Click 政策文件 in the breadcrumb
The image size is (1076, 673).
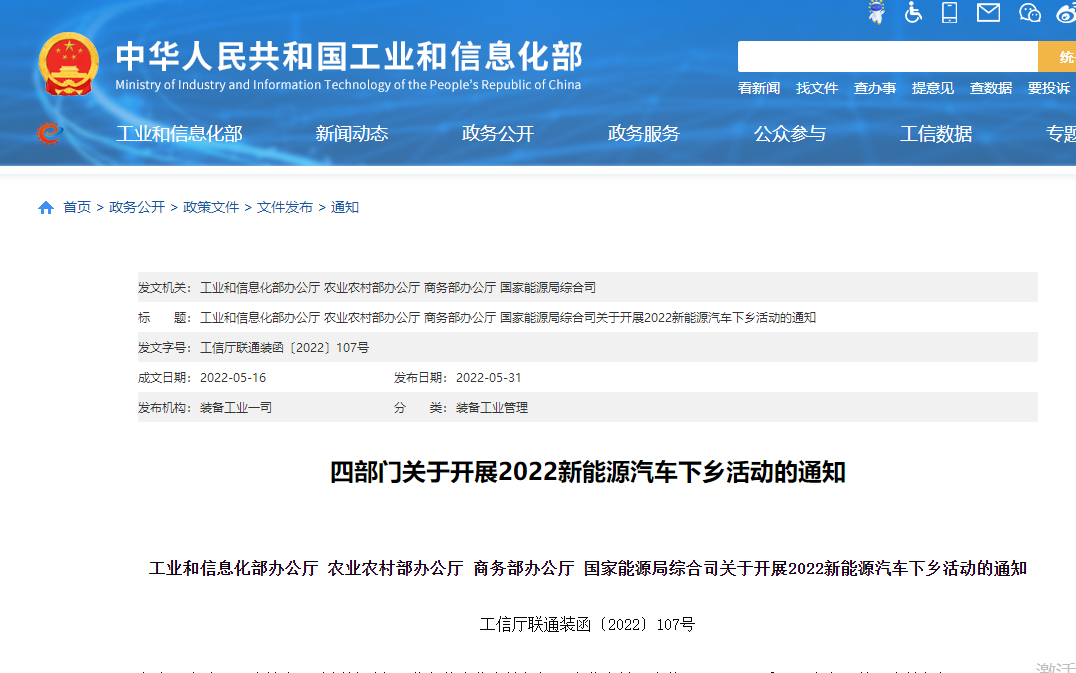[x=211, y=208]
